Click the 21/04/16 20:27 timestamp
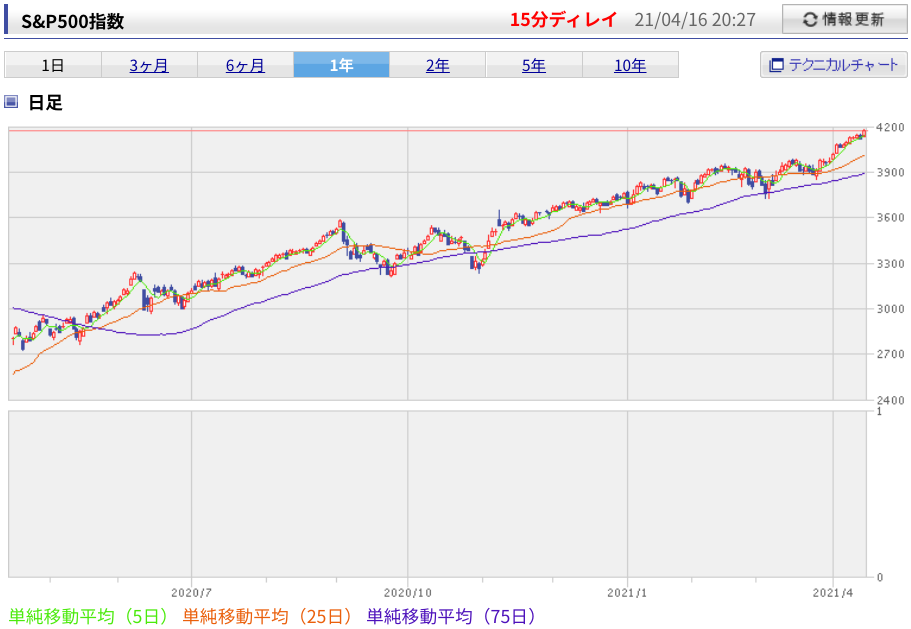The height and width of the screenshot is (629, 911). (695, 20)
